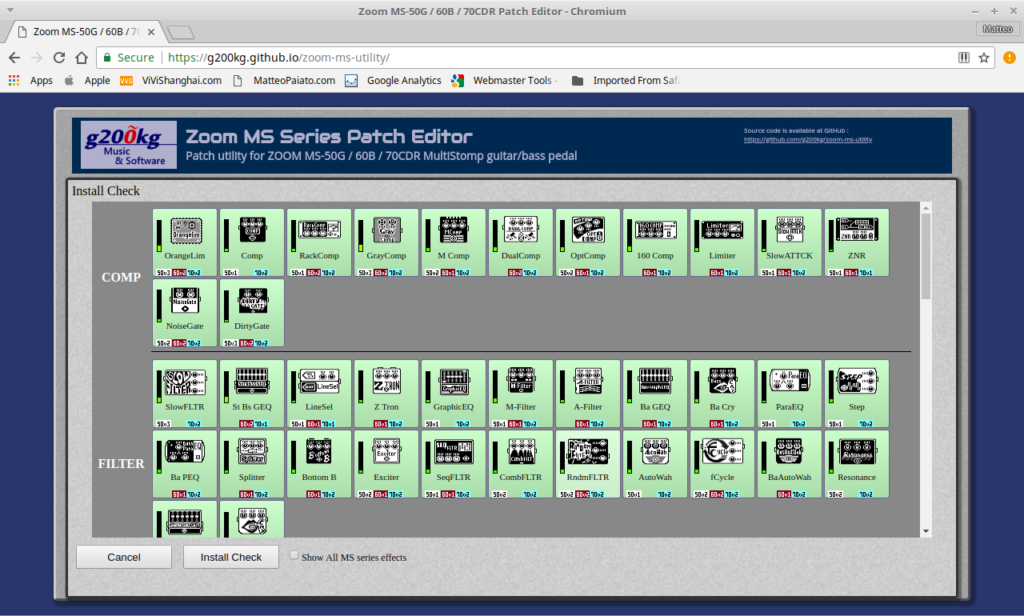The height and width of the screenshot is (616, 1024).
Task: Open a new browser tab
Action: 180,32
